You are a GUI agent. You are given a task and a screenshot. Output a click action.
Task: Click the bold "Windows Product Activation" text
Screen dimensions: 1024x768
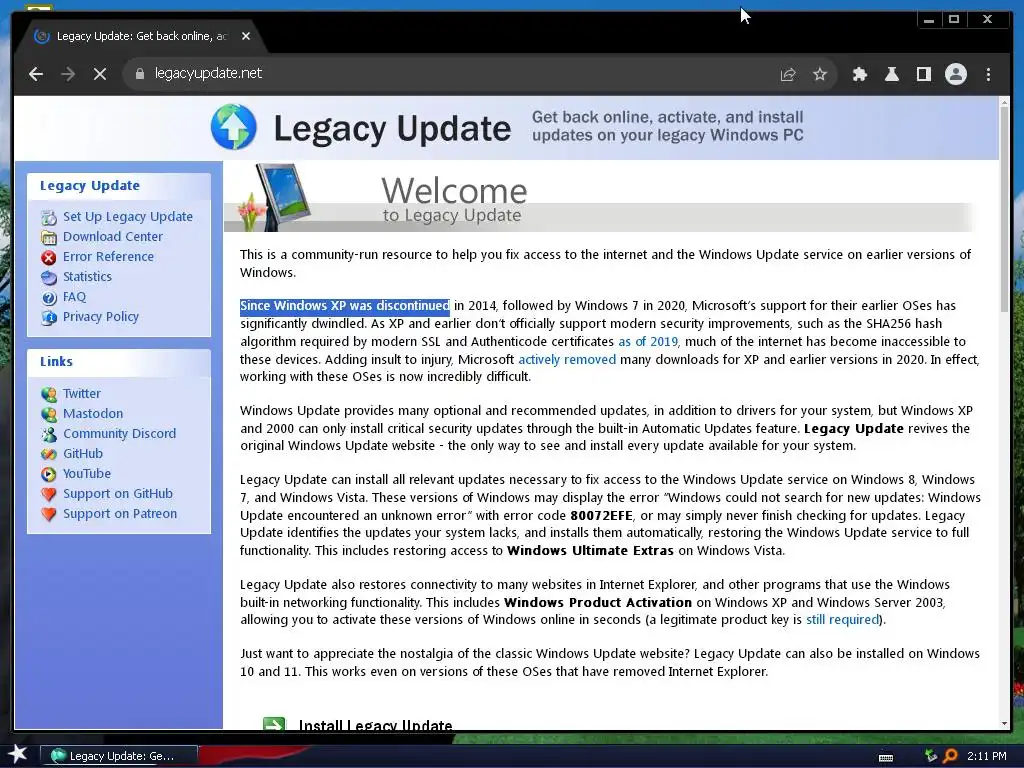(598, 602)
